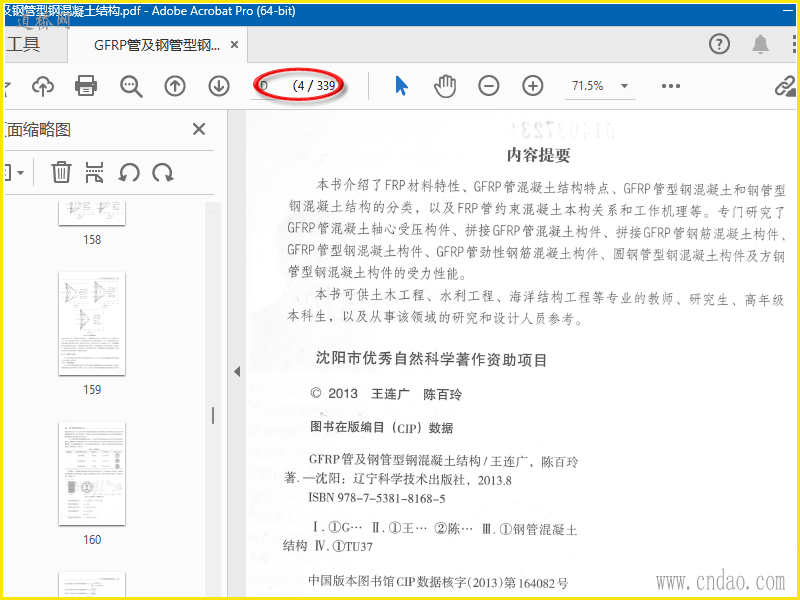The height and width of the screenshot is (600, 800).
Task: Open the help question mark
Action: tap(719, 44)
